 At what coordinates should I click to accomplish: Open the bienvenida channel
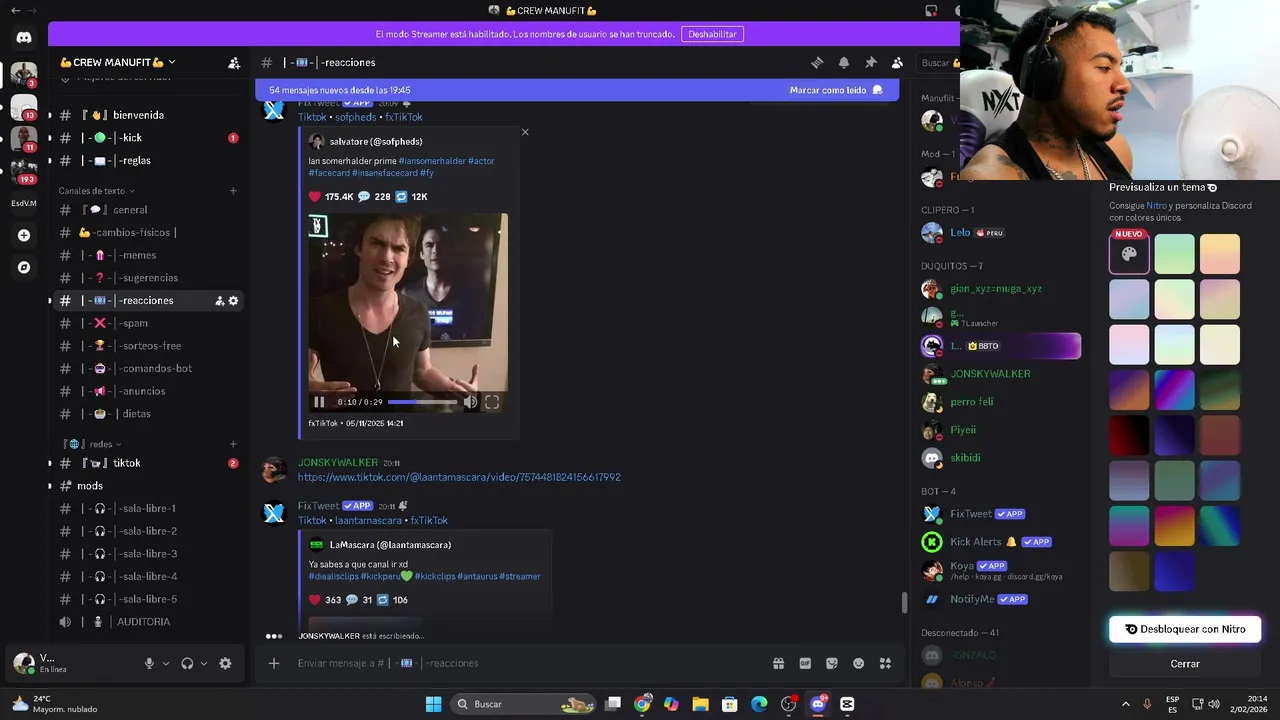click(148, 115)
